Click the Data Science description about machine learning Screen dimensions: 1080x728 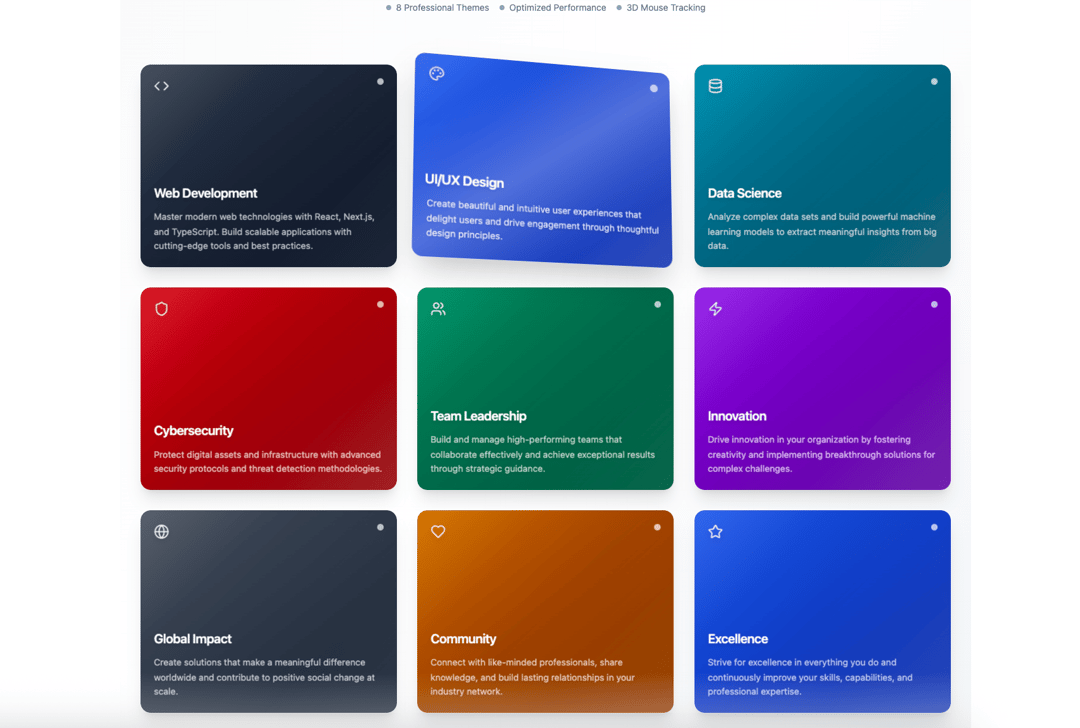[822, 231]
